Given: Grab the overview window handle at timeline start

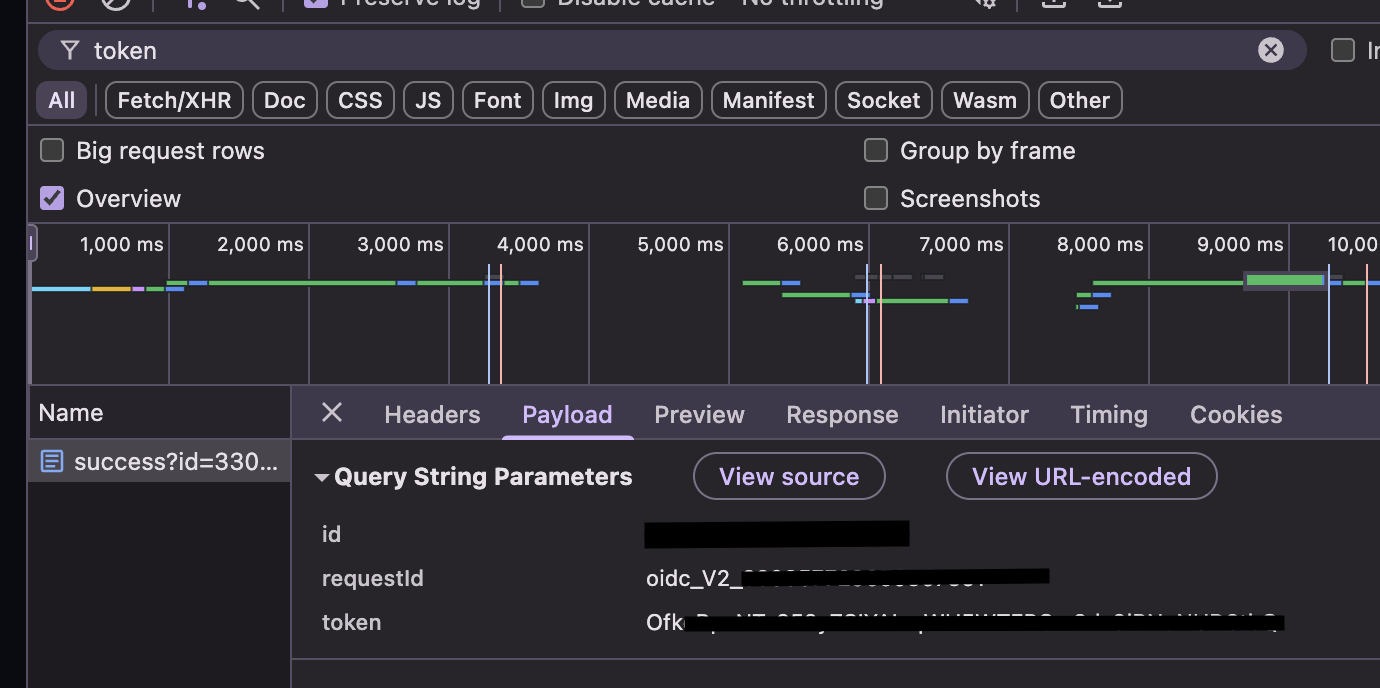Looking at the screenshot, I should coord(32,243).
